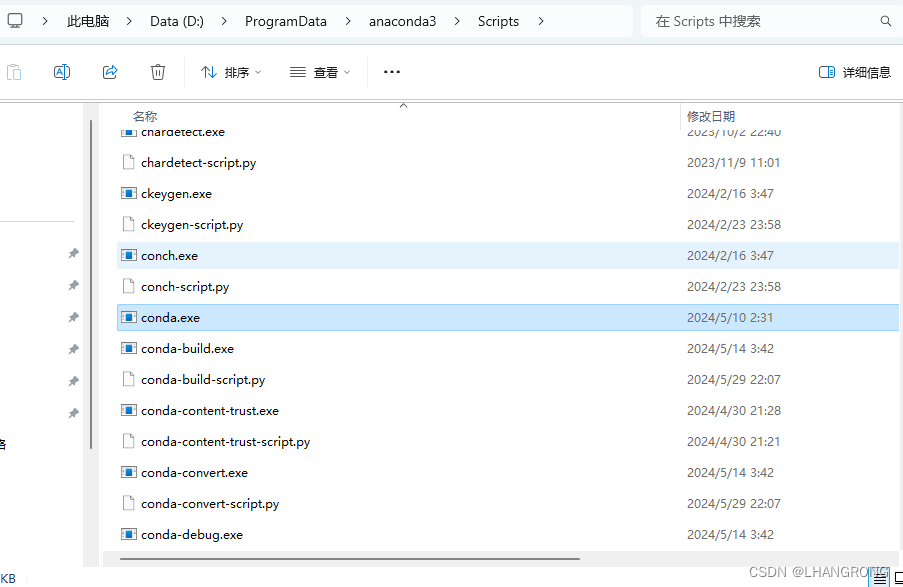903x587 pixels.
Task: Expand chevron after Data (D:)
Action: 224,21
